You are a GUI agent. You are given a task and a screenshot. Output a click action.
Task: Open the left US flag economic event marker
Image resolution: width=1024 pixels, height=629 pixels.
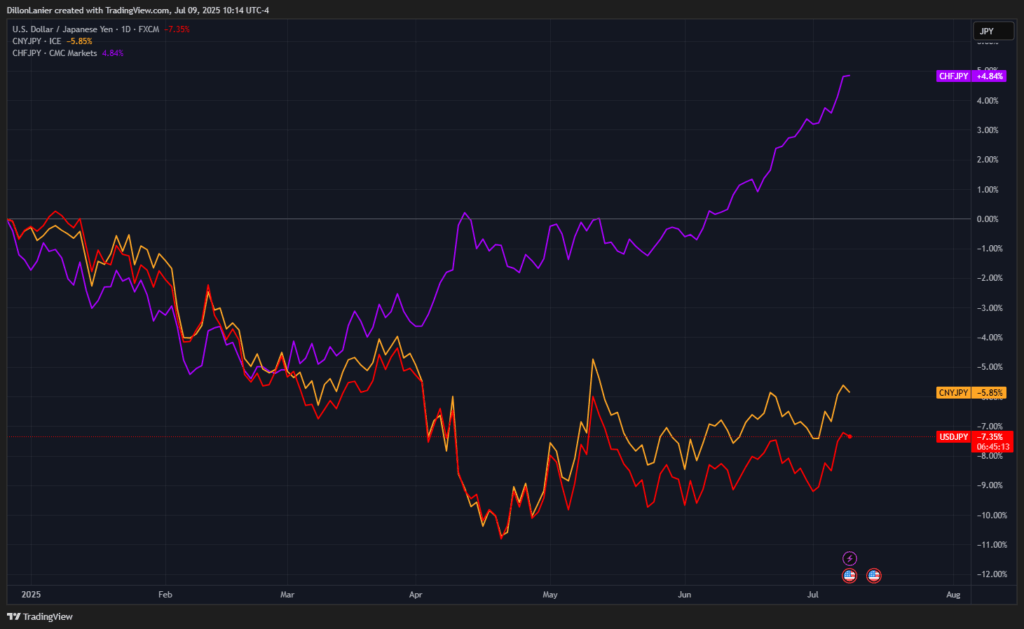(850, 575)
